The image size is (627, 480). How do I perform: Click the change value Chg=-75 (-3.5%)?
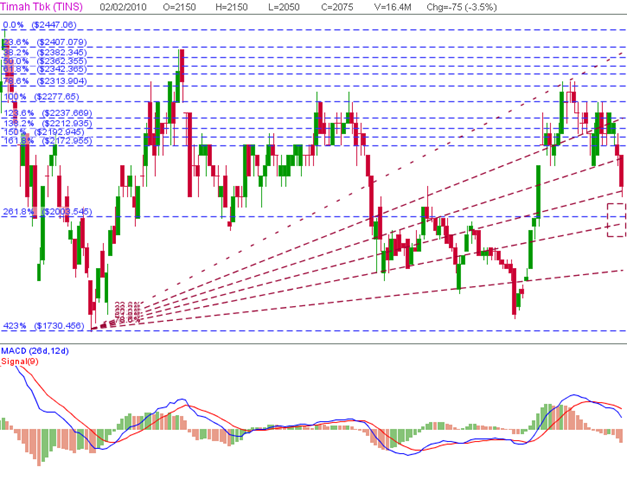tap(462, 7)
